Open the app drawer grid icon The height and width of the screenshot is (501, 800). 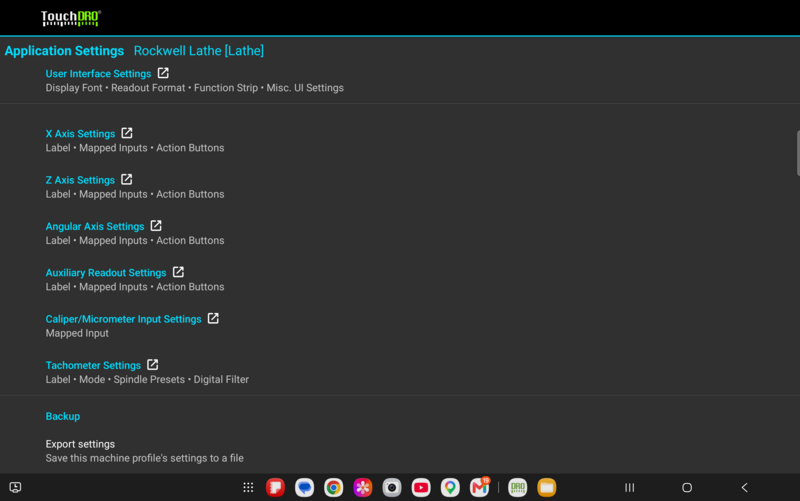[248, 488]
